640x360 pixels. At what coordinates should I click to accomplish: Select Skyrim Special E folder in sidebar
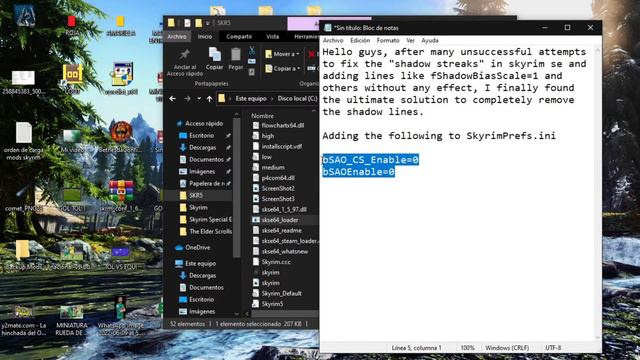tap(210, 220)
